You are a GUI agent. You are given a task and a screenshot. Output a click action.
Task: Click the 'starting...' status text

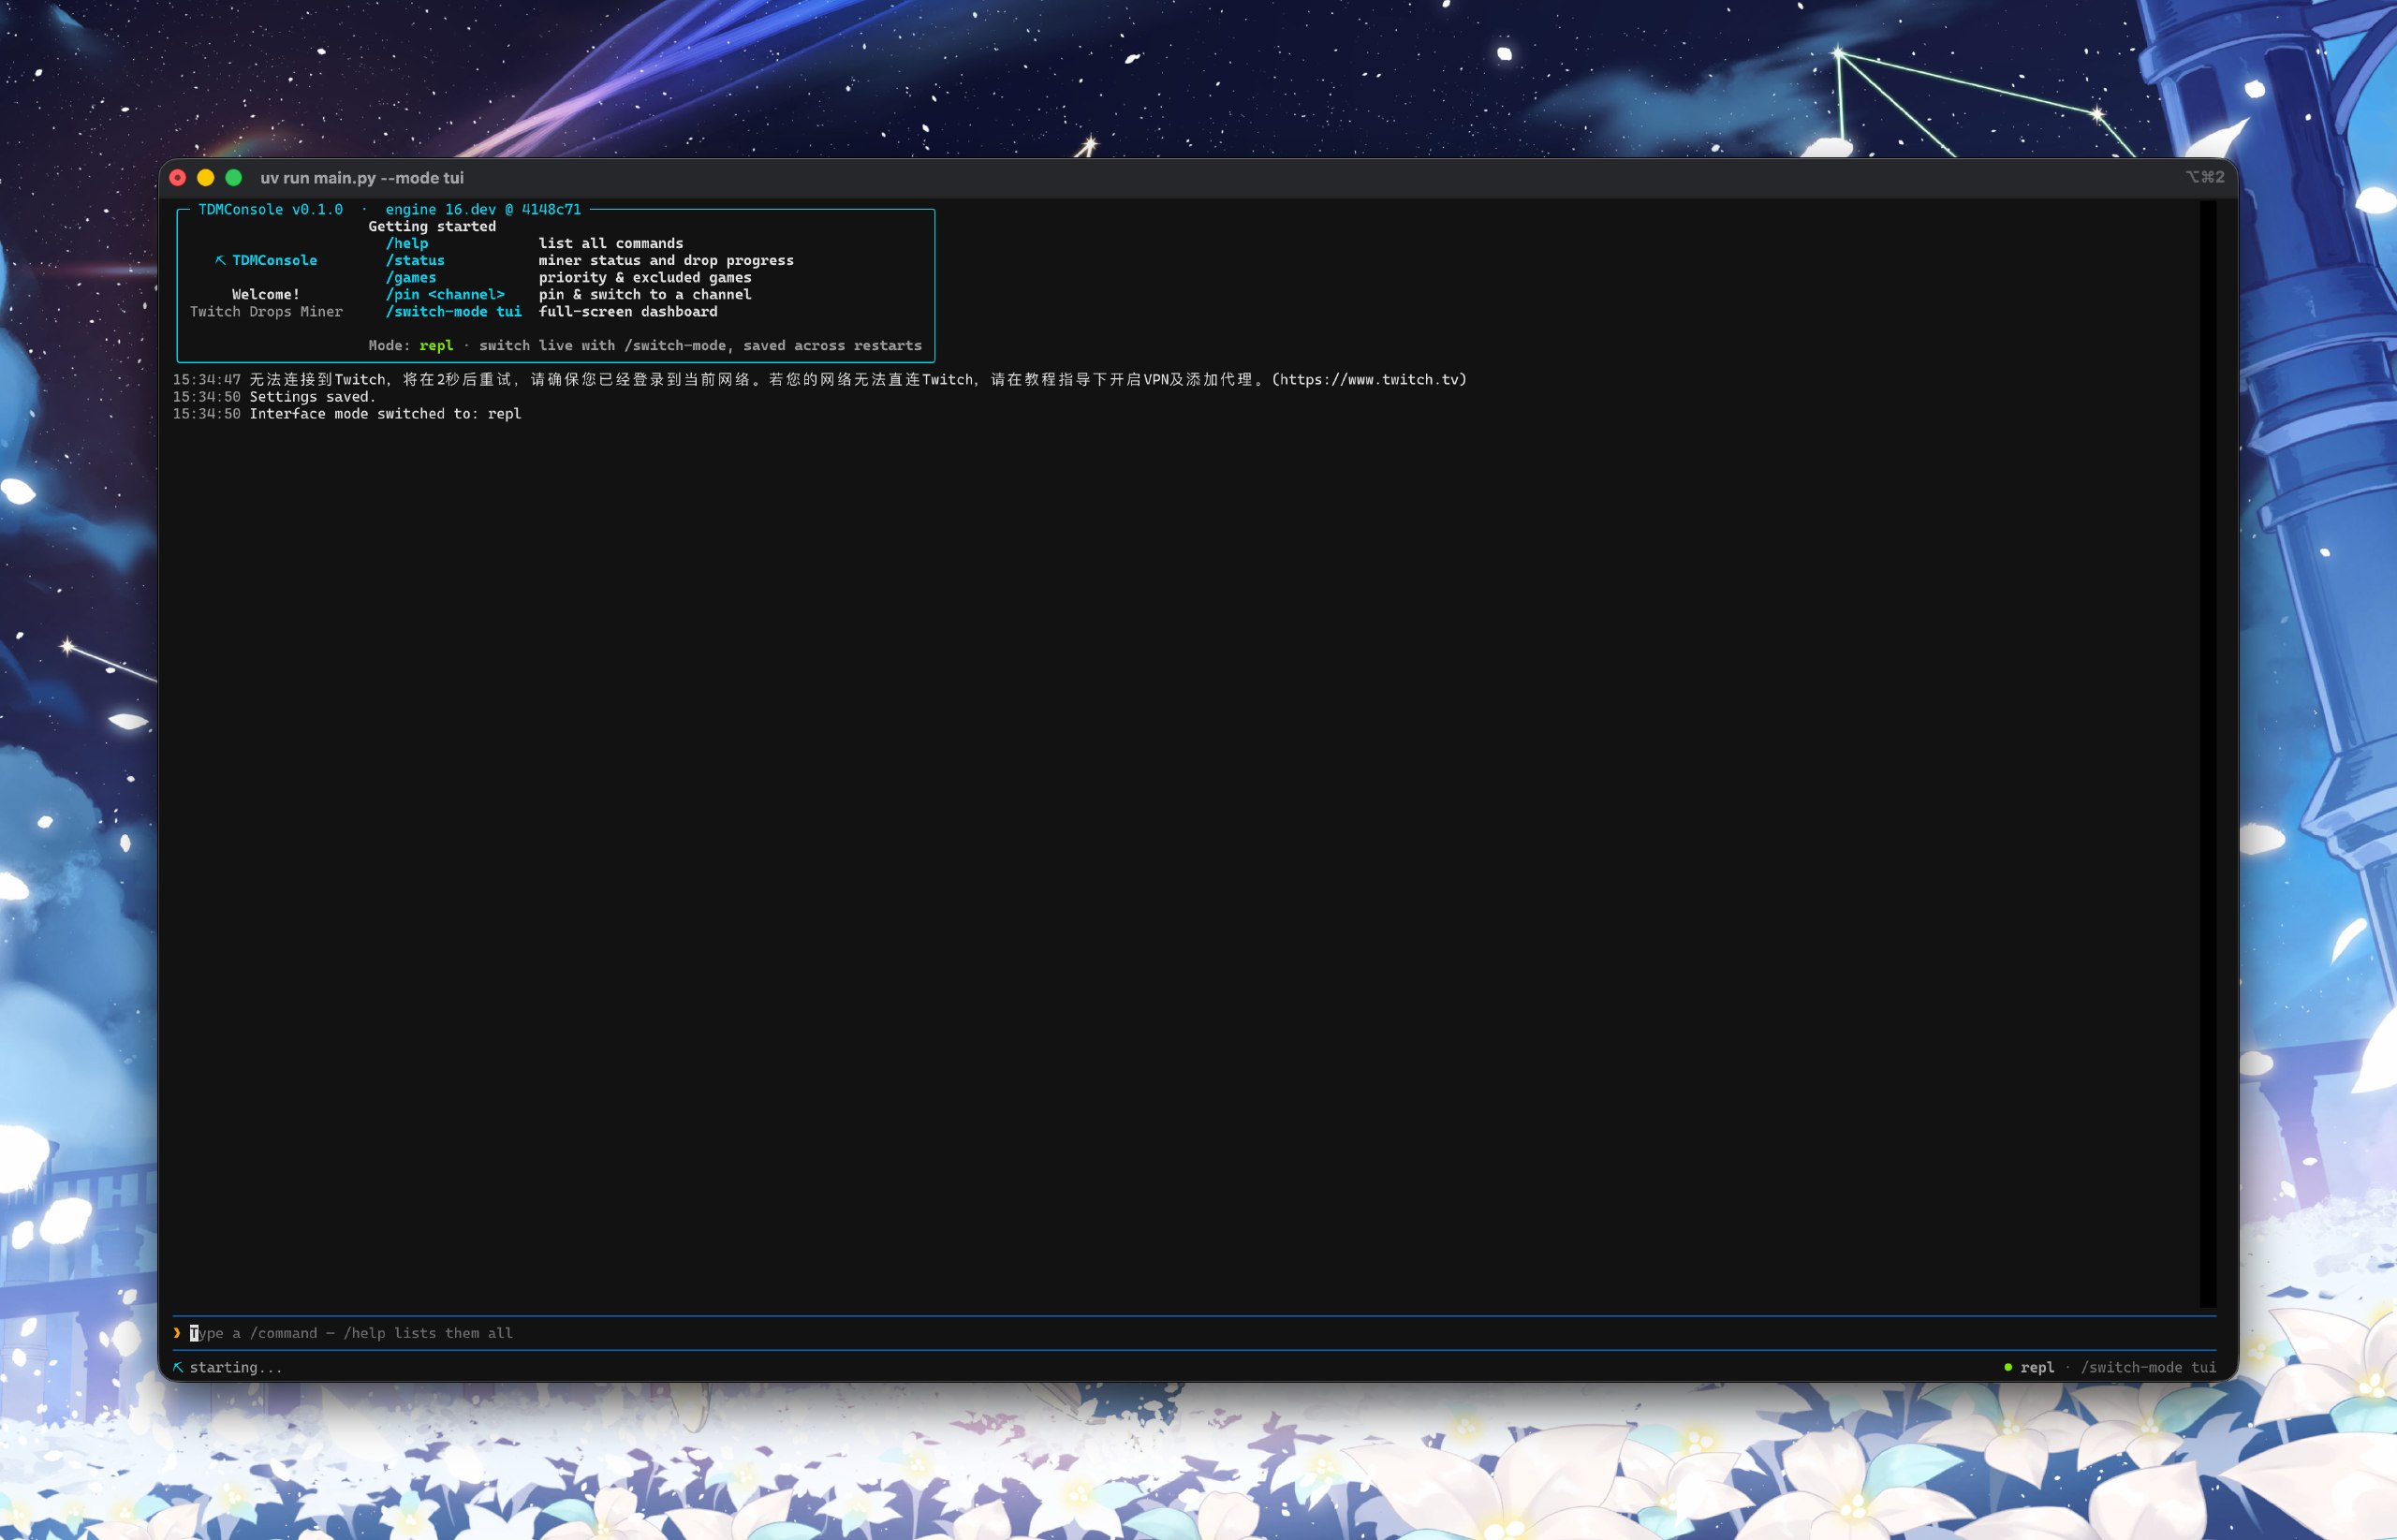[x=236, y=1367]
